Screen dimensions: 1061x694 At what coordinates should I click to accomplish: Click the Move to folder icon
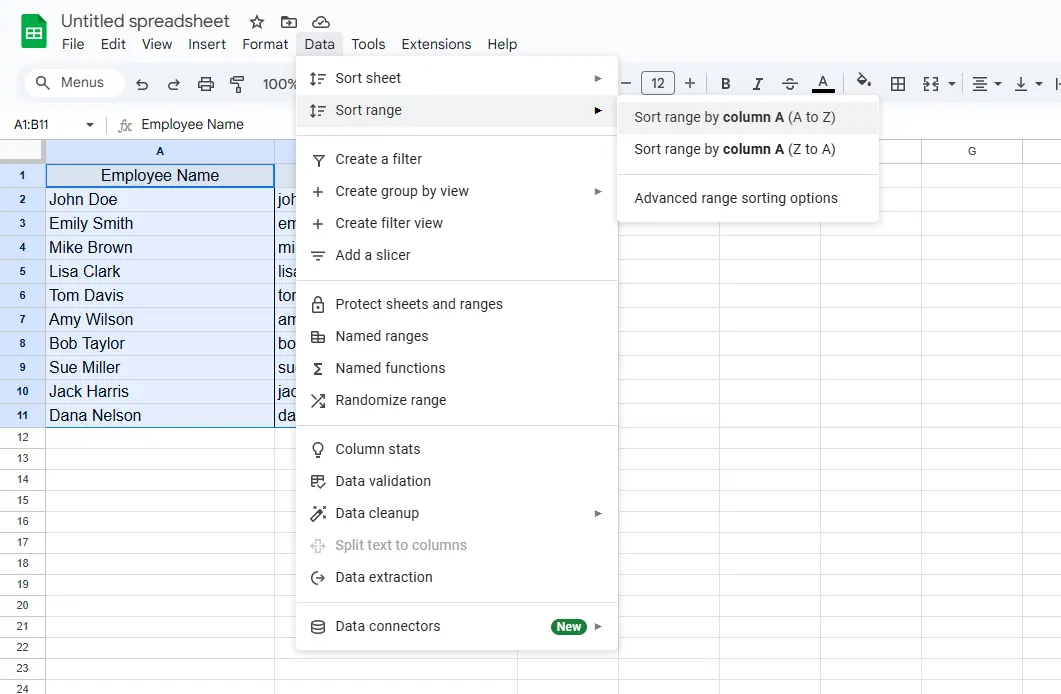point(289,22)
